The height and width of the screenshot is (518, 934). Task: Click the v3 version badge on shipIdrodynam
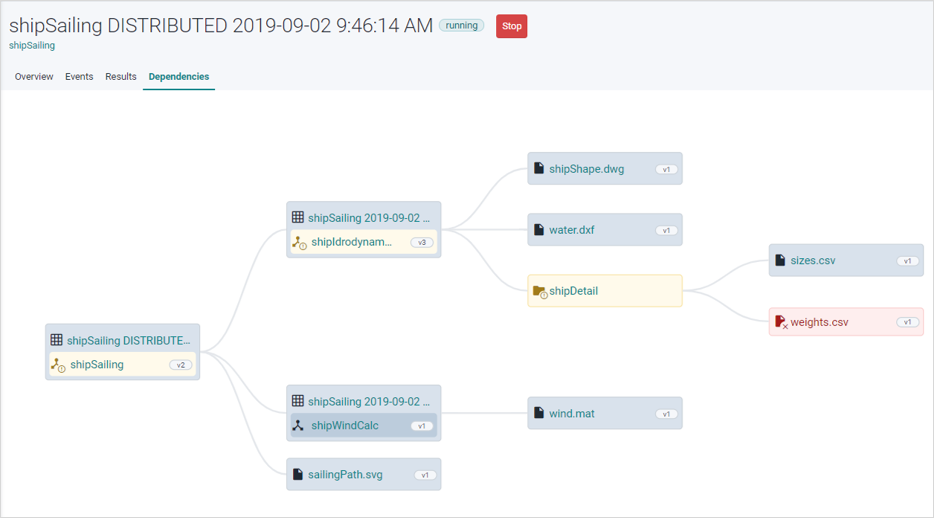[422, 242]
